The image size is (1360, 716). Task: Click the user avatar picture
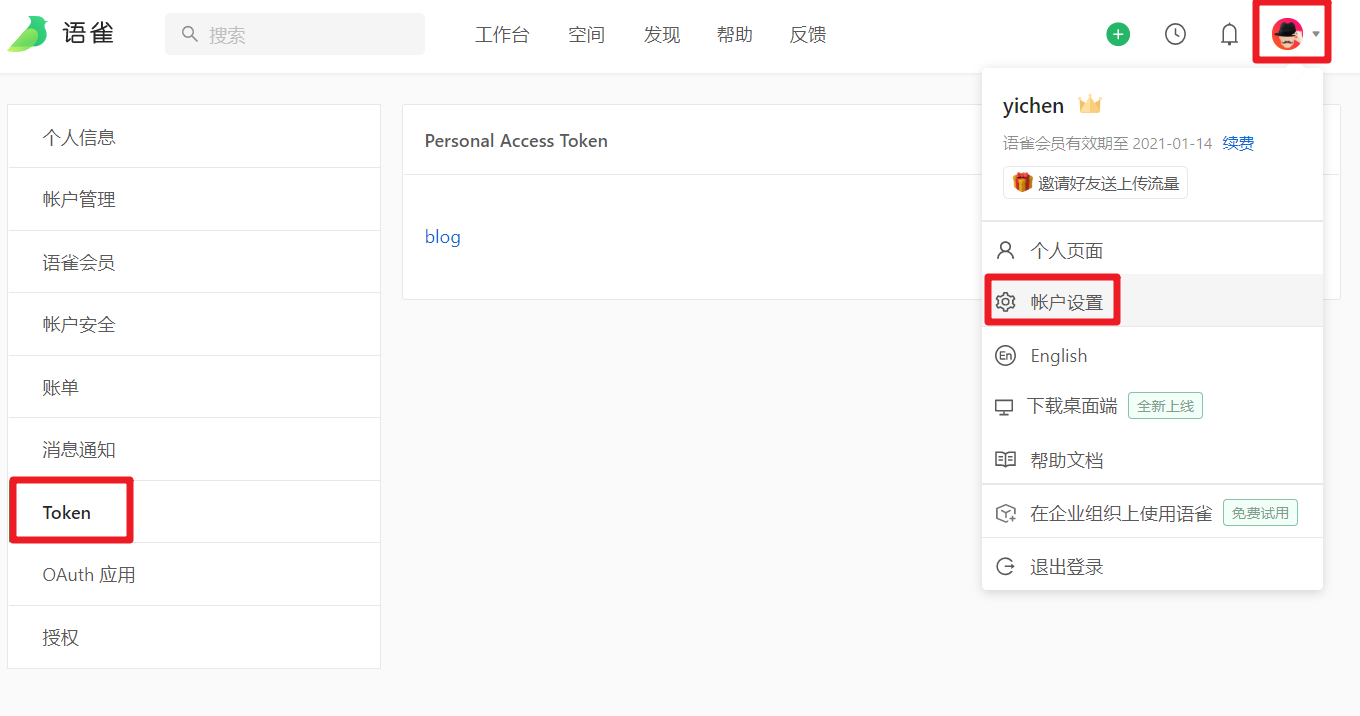click(1287, 34)
